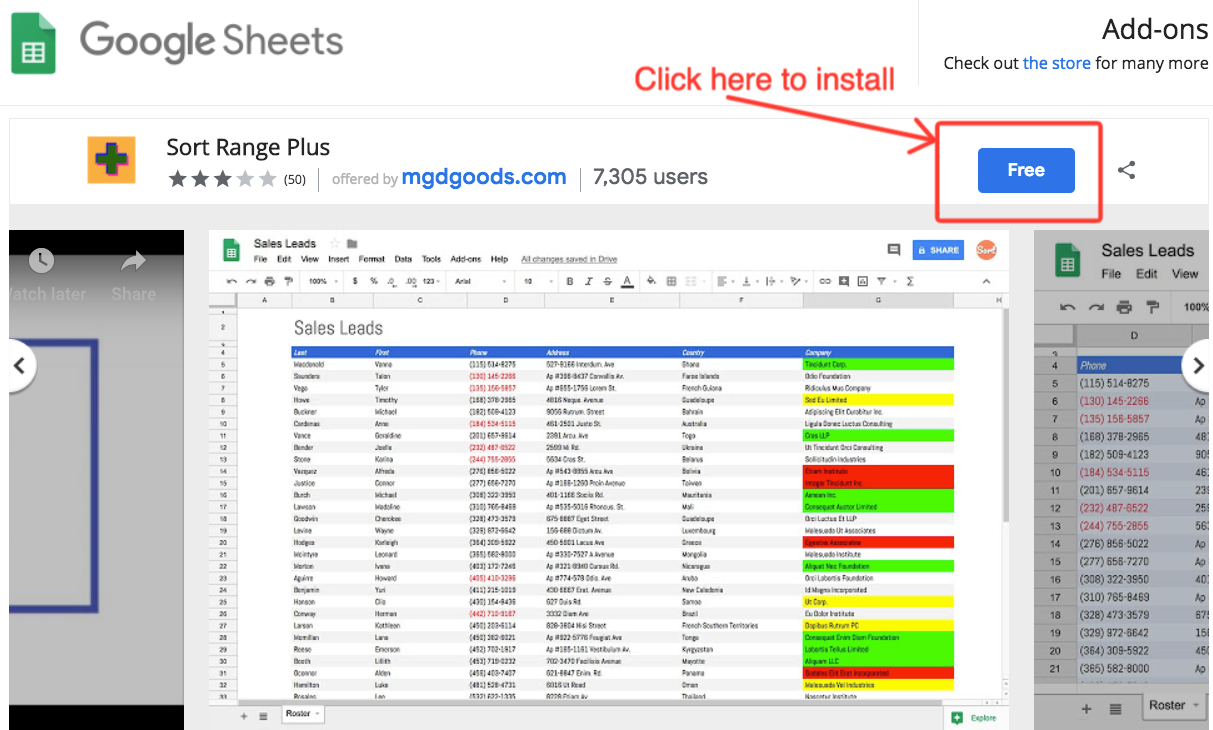Image resolution: width=1213 pixels, height=730 pixels.
Task: Click the share icon beside the Free button
Action: [x=1127, y=170]
